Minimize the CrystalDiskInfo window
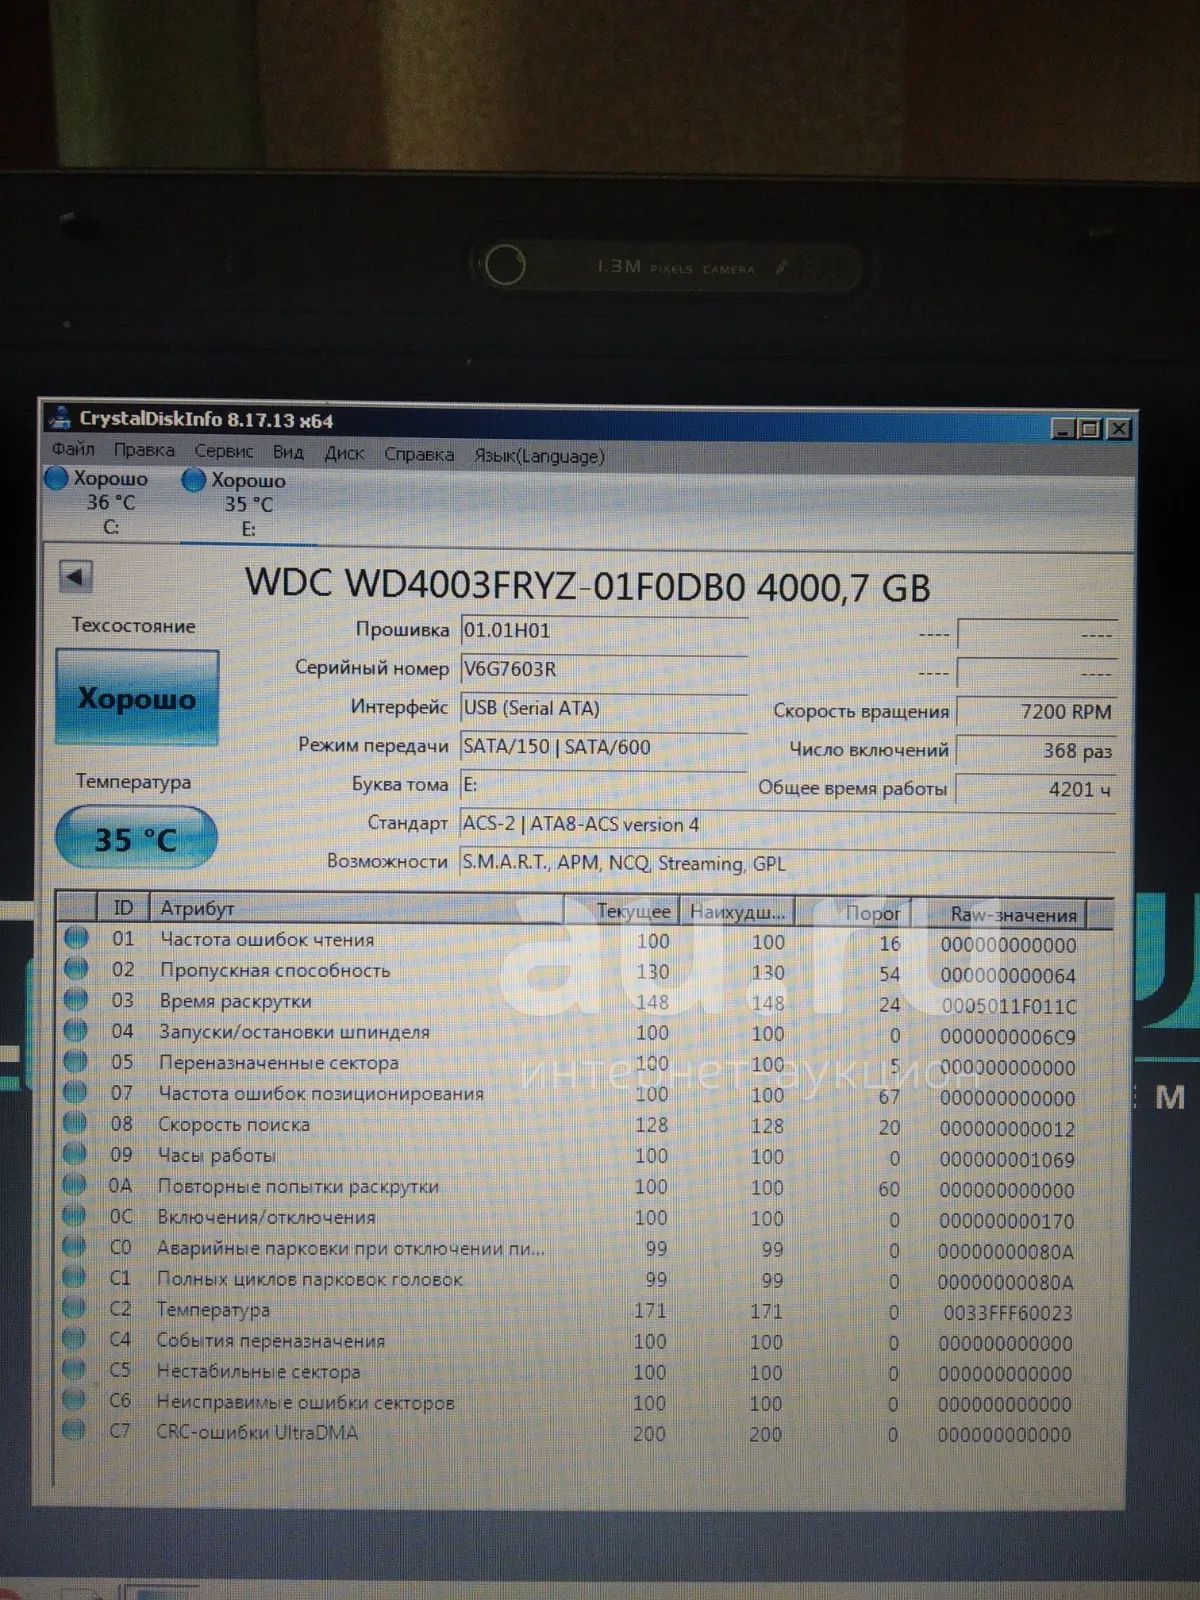This screenshot has width=1200, height=1600. tap(1063, 428)
